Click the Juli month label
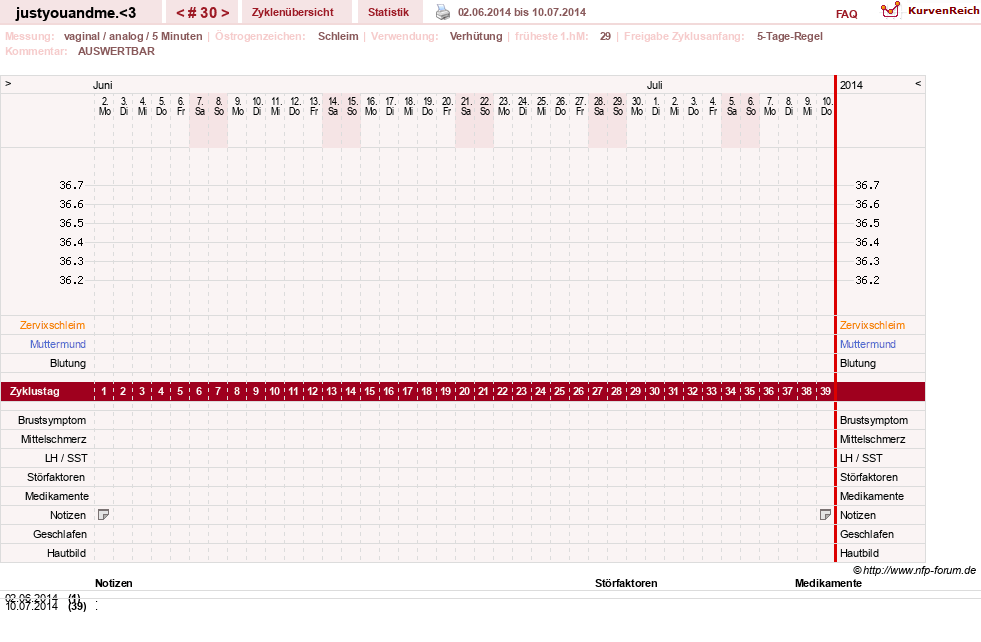The height and width of the screenshot is (642, 981). pos(654,85)
